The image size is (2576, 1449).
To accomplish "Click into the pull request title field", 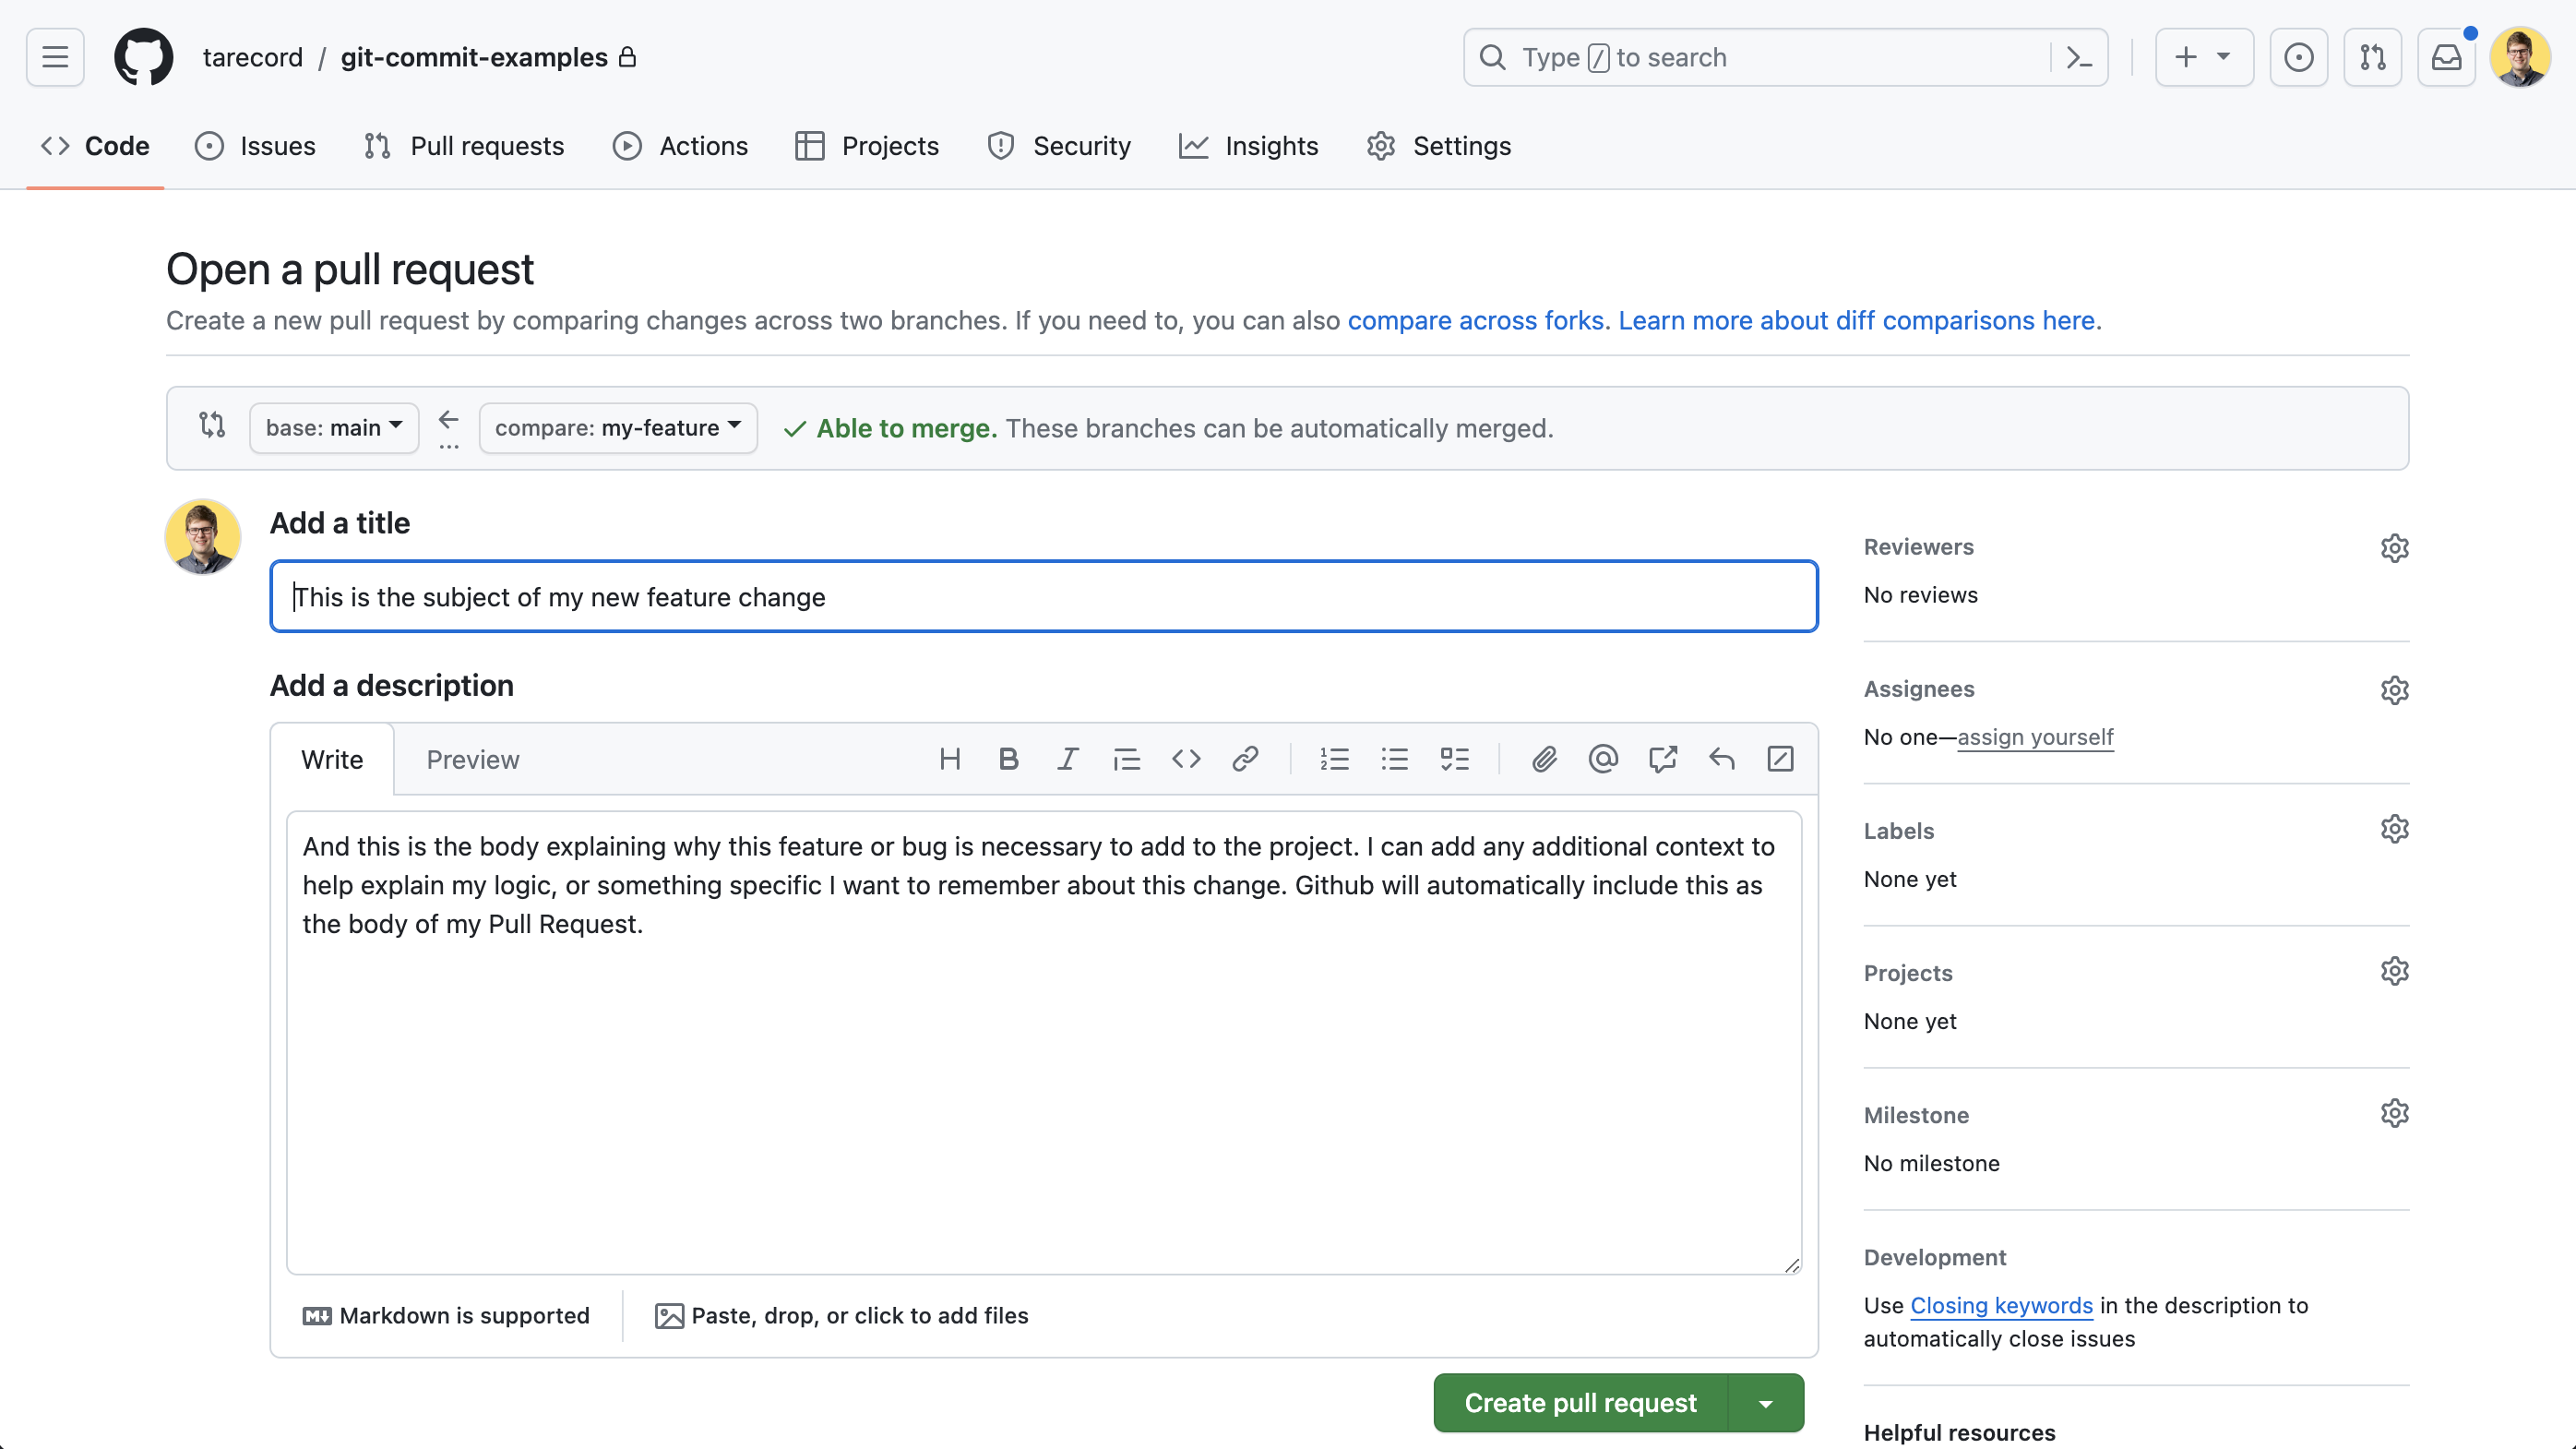I will click(x=1043, y=597).
